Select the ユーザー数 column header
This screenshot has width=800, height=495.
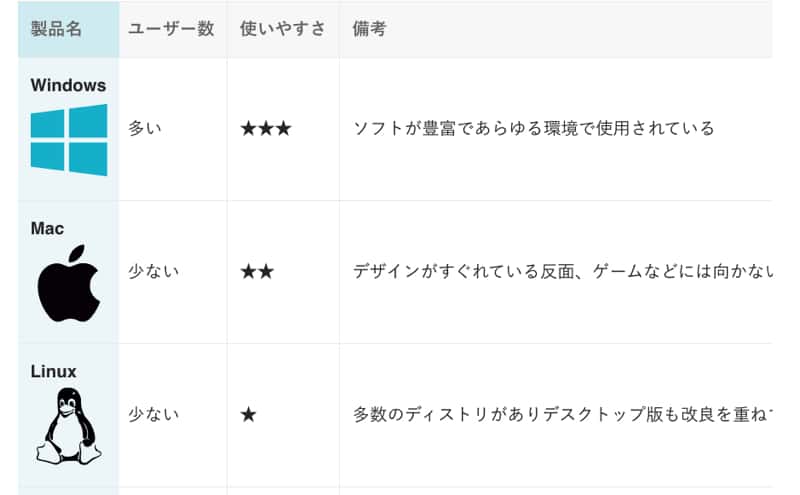click(x=173, y=29)
